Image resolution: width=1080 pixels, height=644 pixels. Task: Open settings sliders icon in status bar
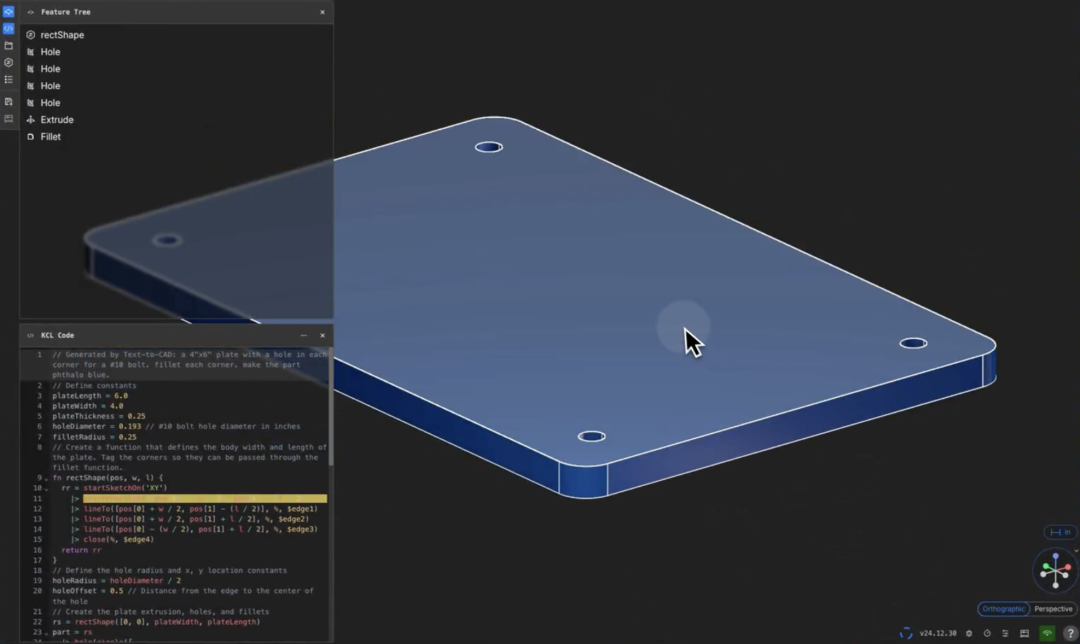[x=1005, y=633]
